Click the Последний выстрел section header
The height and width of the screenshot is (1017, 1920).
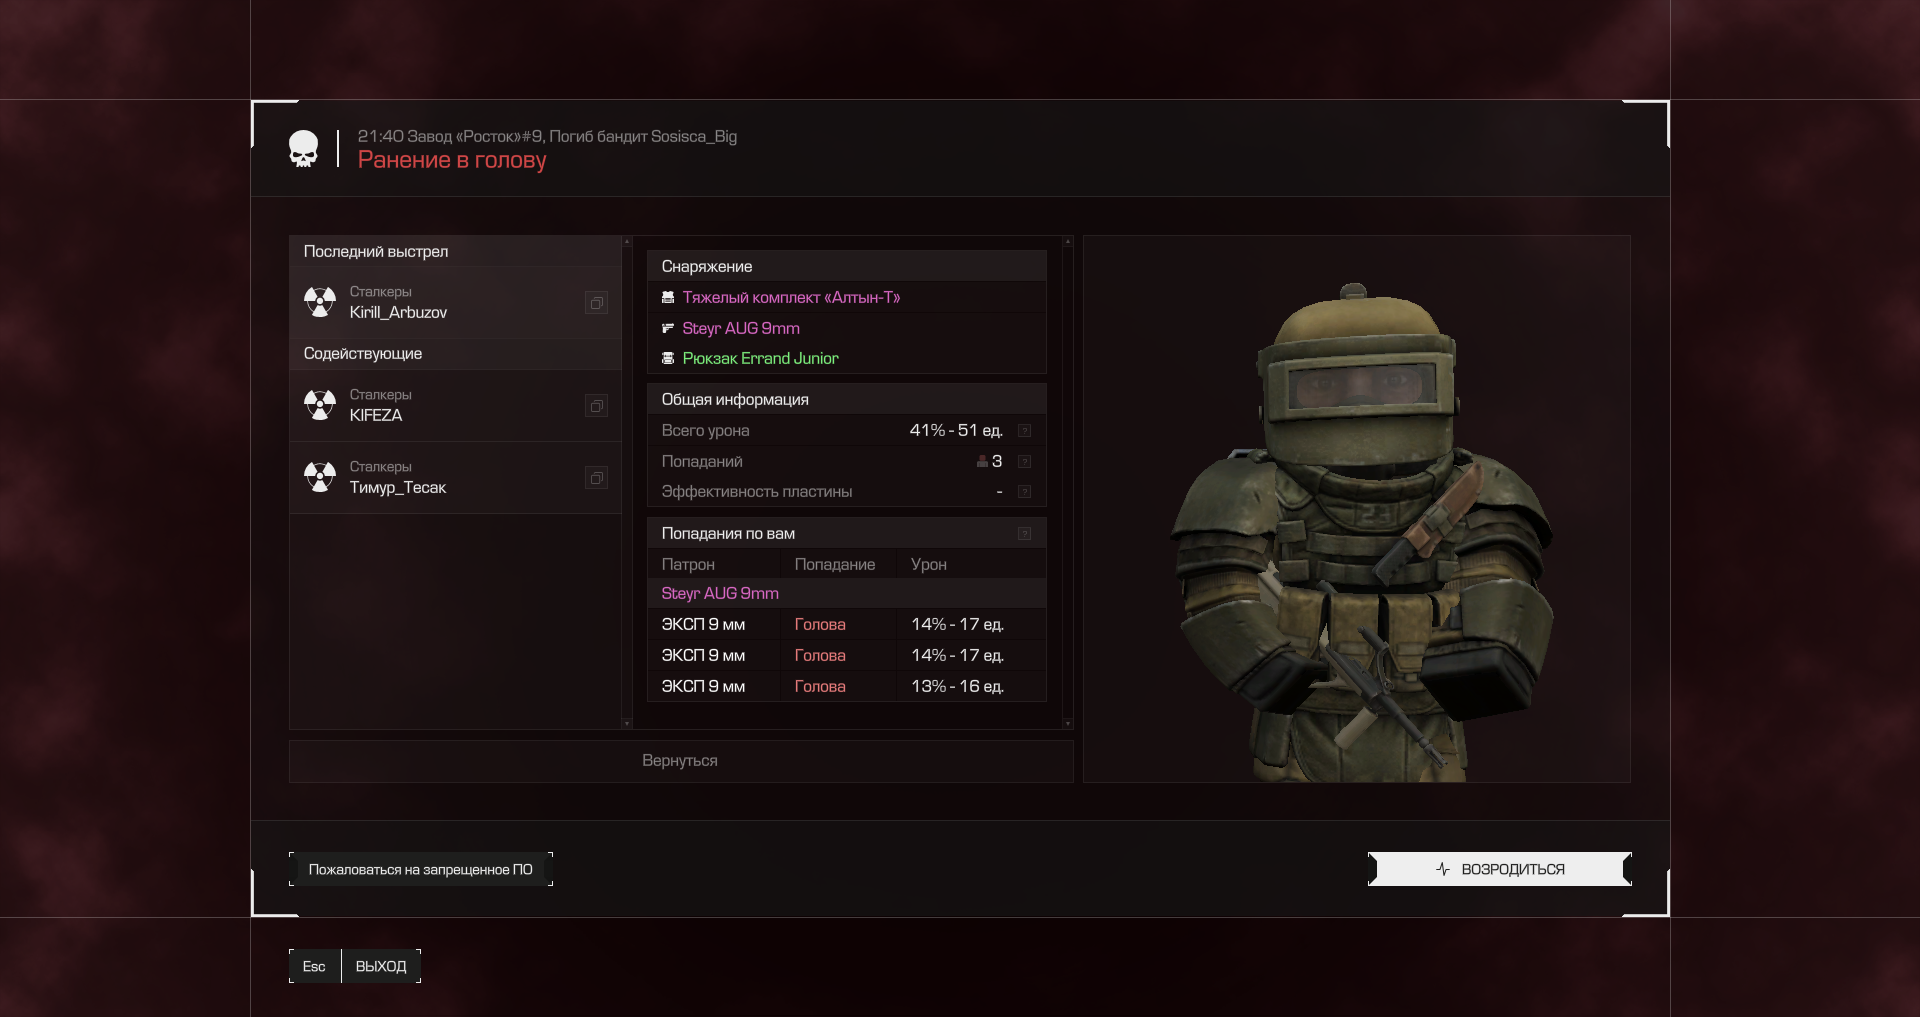455,251
